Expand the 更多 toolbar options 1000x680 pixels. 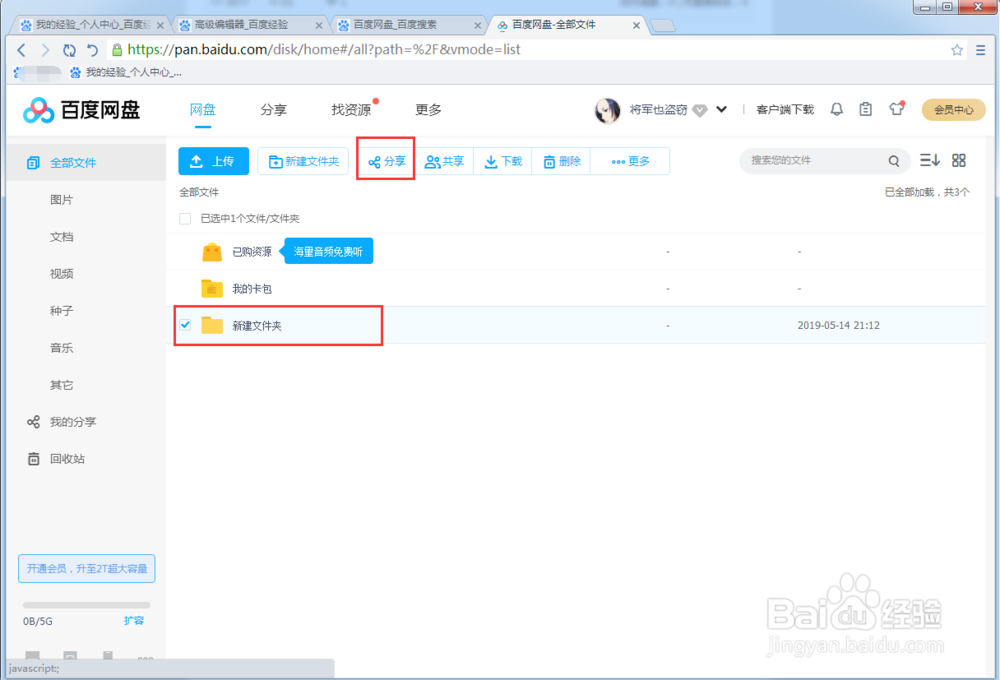(630, 161)
